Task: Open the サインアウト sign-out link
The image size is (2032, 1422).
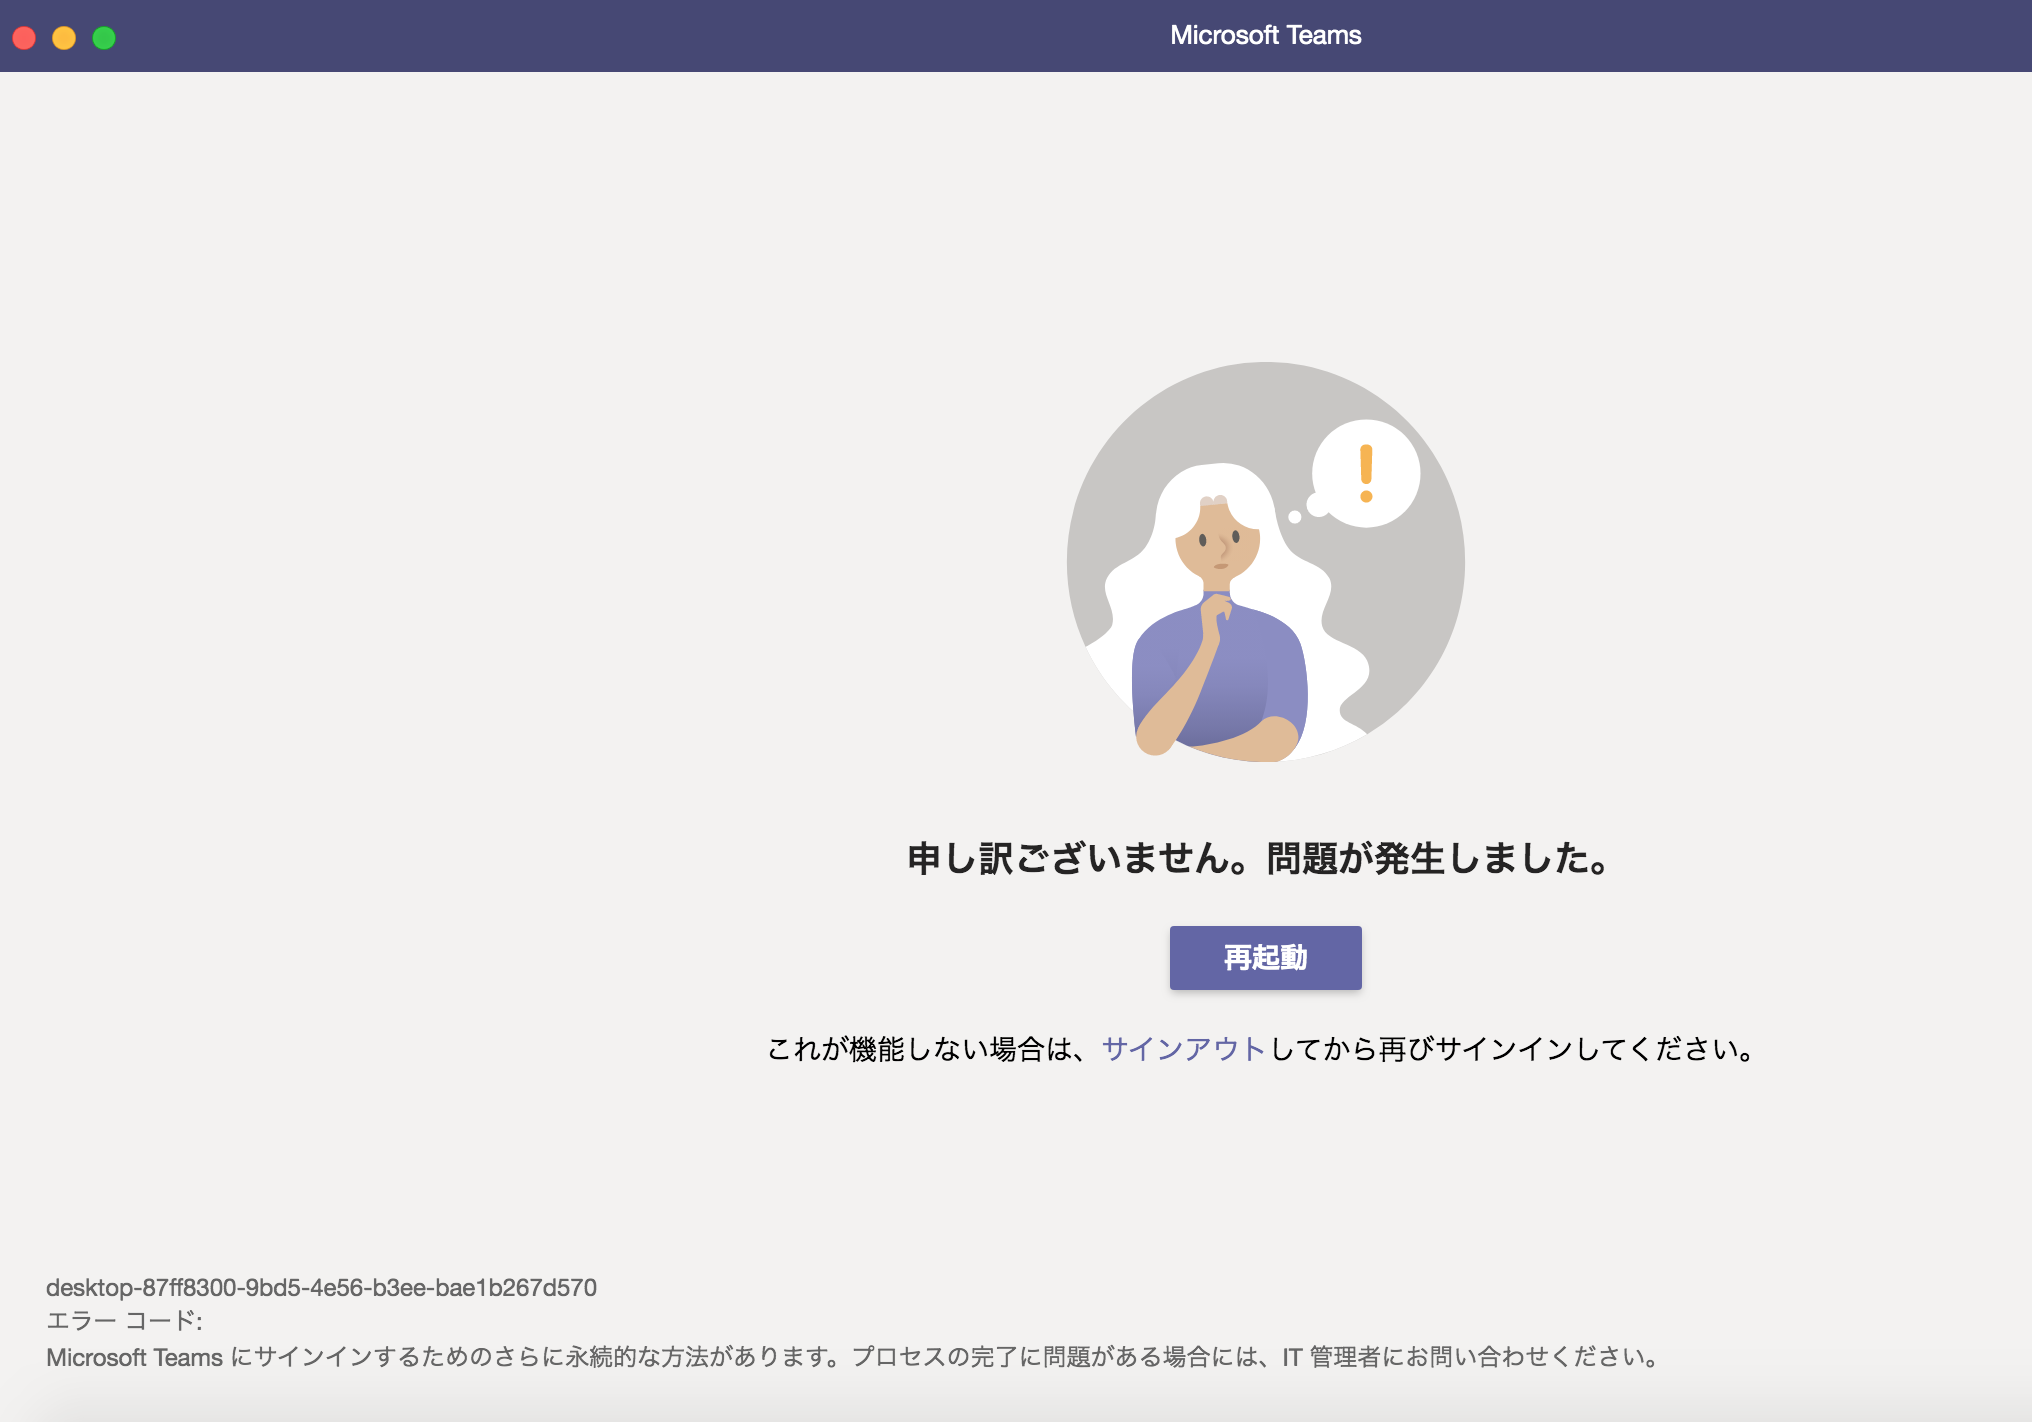Action: pyautogui.click(x=1184, y=1049)
